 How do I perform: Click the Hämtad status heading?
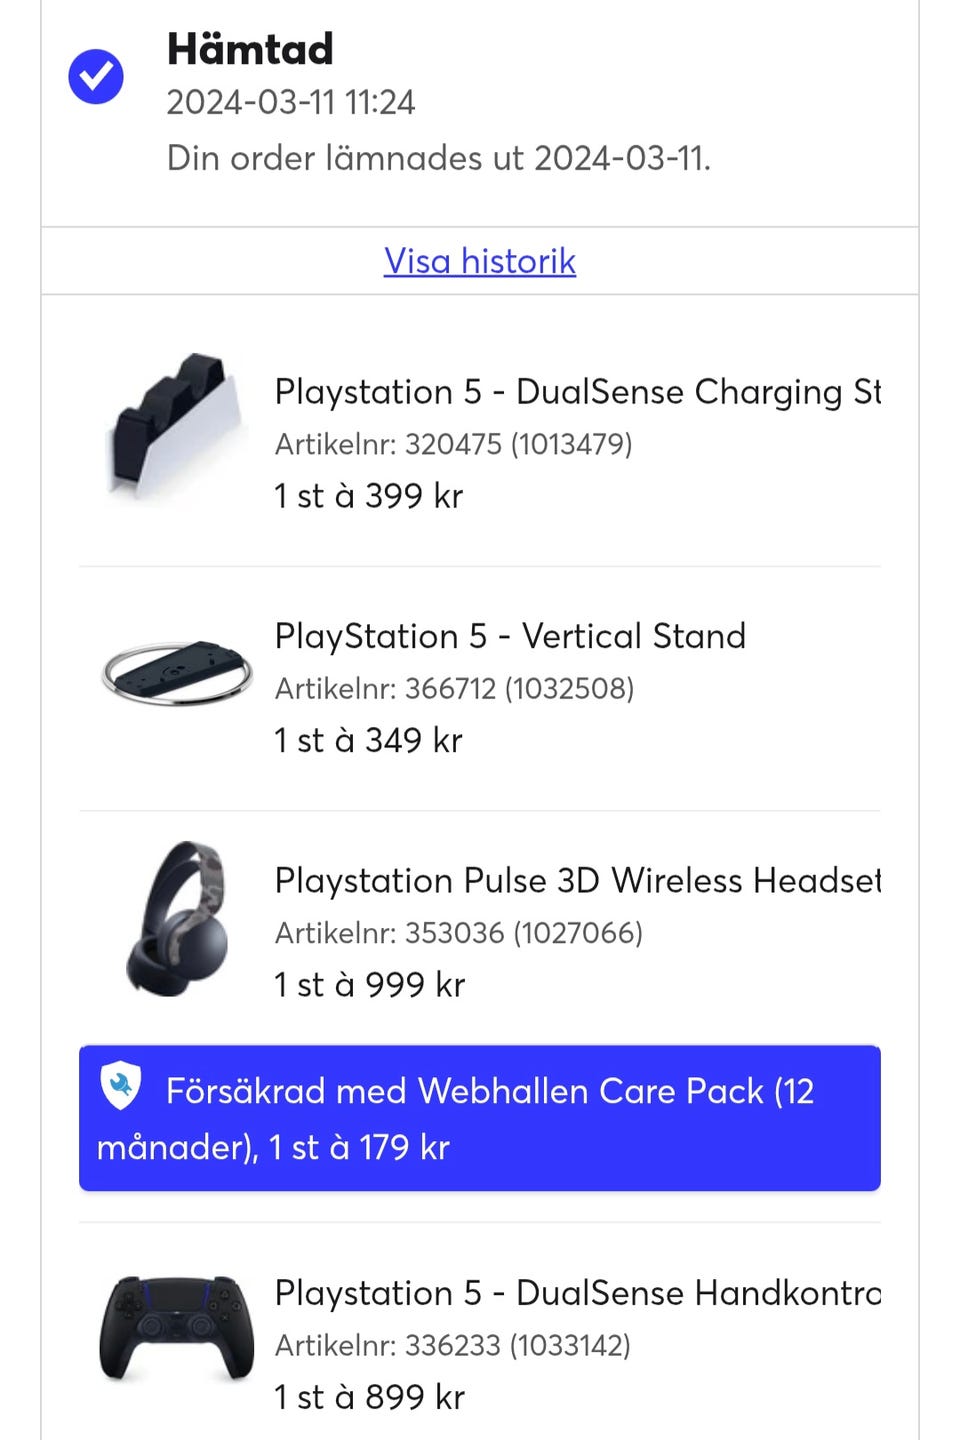pyautogui.click(x=250, y=49)
